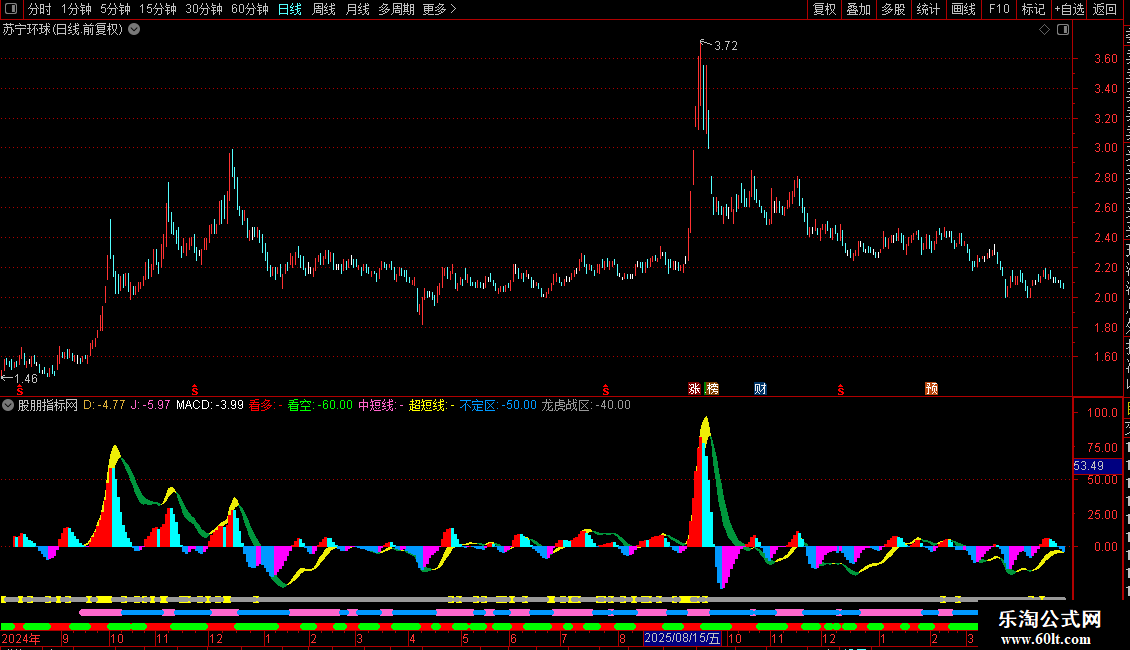The width and height of the screenshot is (1130, 650).
Task: Click the 2024年 label on time axis
Action: [x=21, y=638]
